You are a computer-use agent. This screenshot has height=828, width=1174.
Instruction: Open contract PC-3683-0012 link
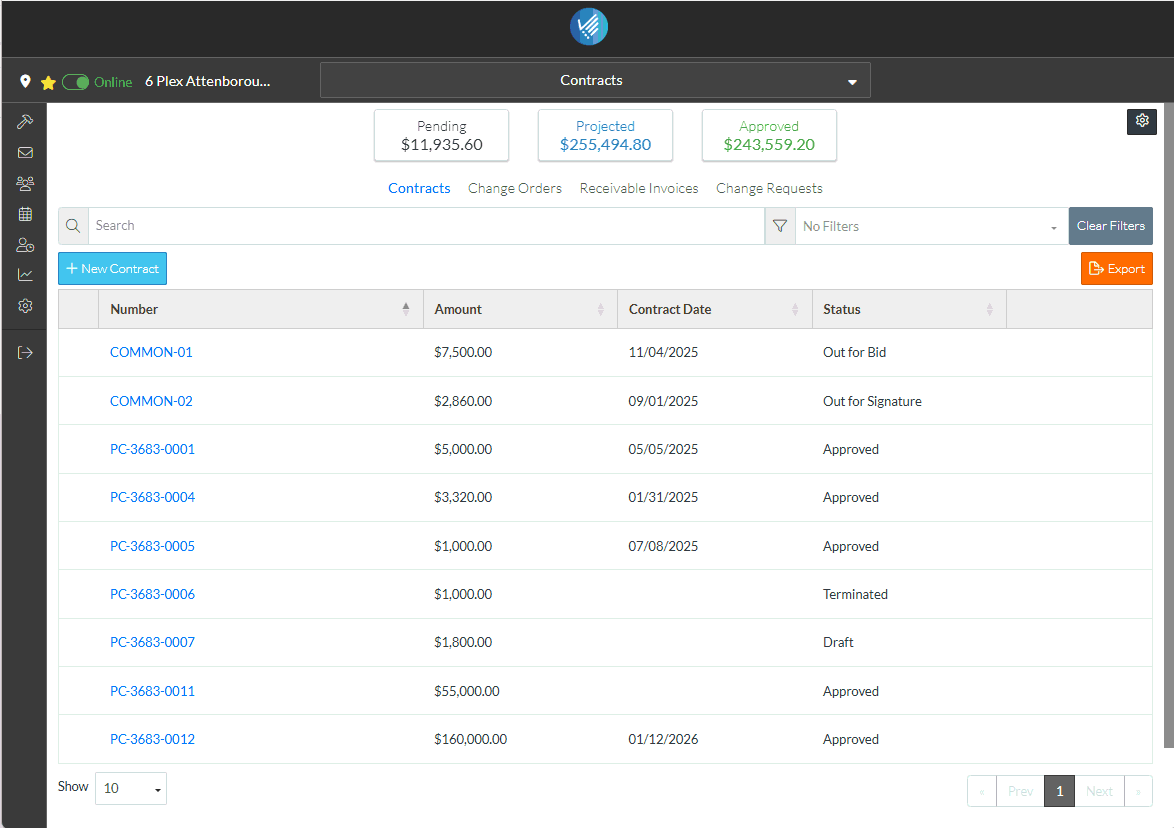coord(152,739)
